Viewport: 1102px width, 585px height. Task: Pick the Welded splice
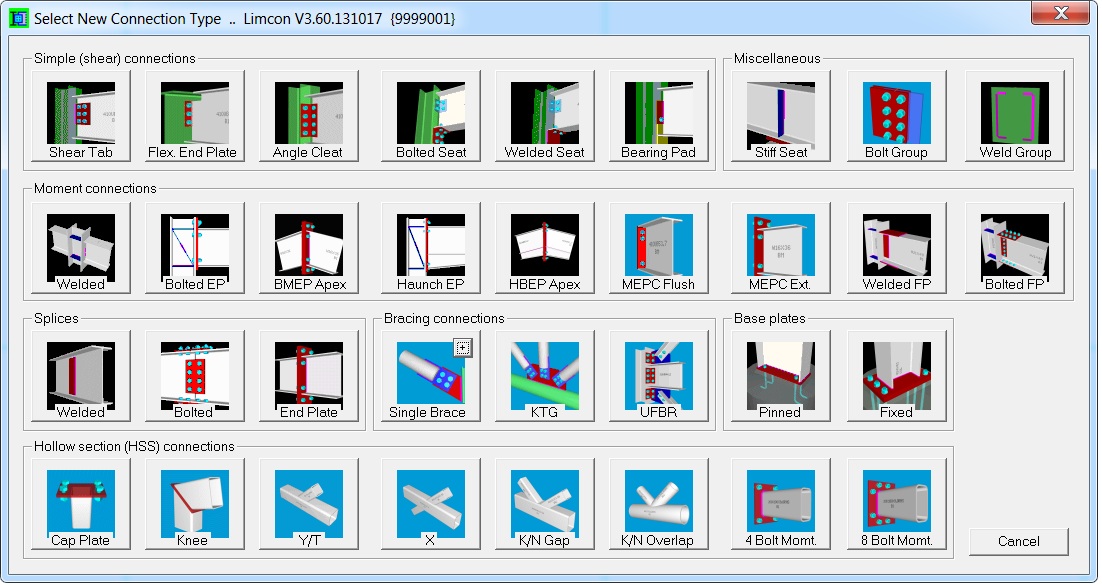pyautogui.click(x=81, y=376)
